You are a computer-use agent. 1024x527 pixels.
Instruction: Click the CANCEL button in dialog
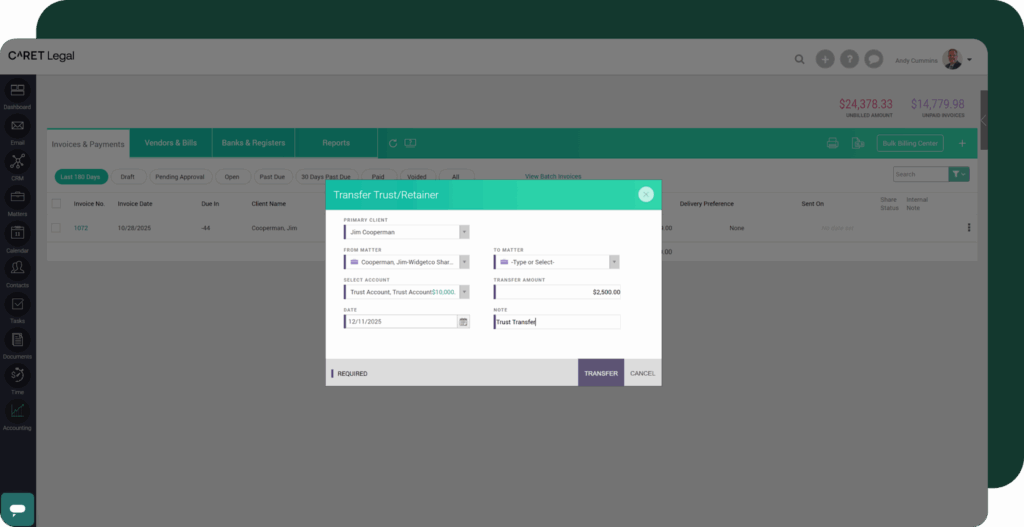point(643,374)
